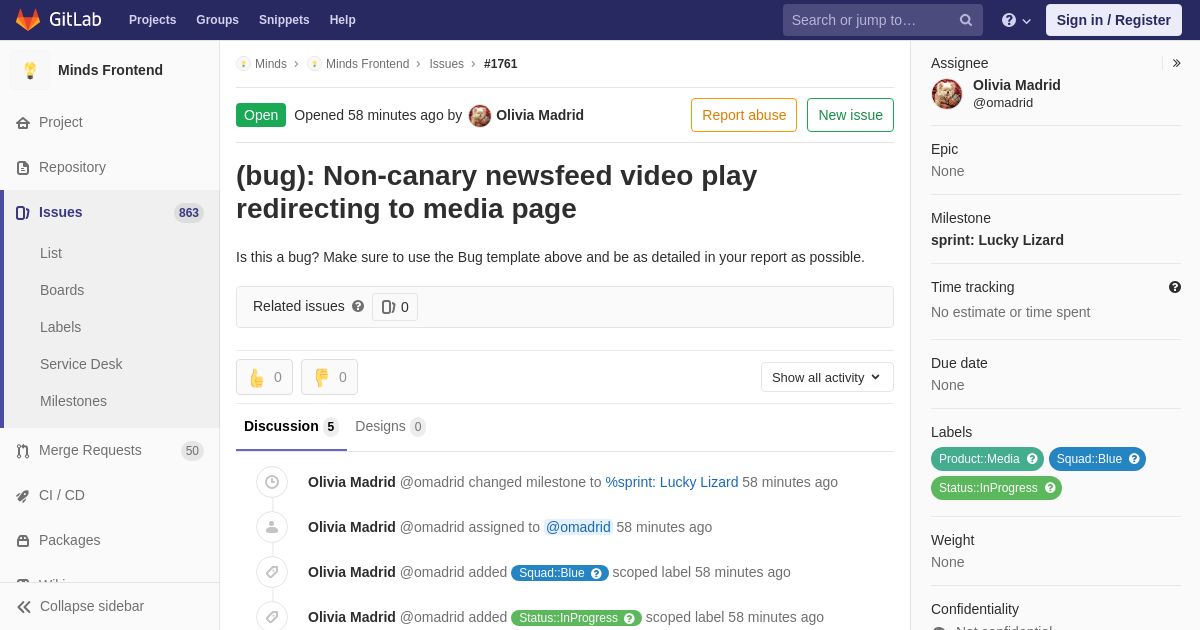Click the #1761 breadcrumb item
This screenshot has width=1200, height=630.
click(x=501, y=64)
